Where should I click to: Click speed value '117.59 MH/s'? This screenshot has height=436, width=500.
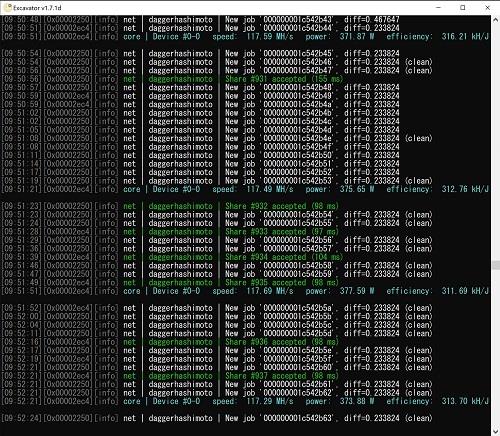pyautogui.click(x=270, y=36)
